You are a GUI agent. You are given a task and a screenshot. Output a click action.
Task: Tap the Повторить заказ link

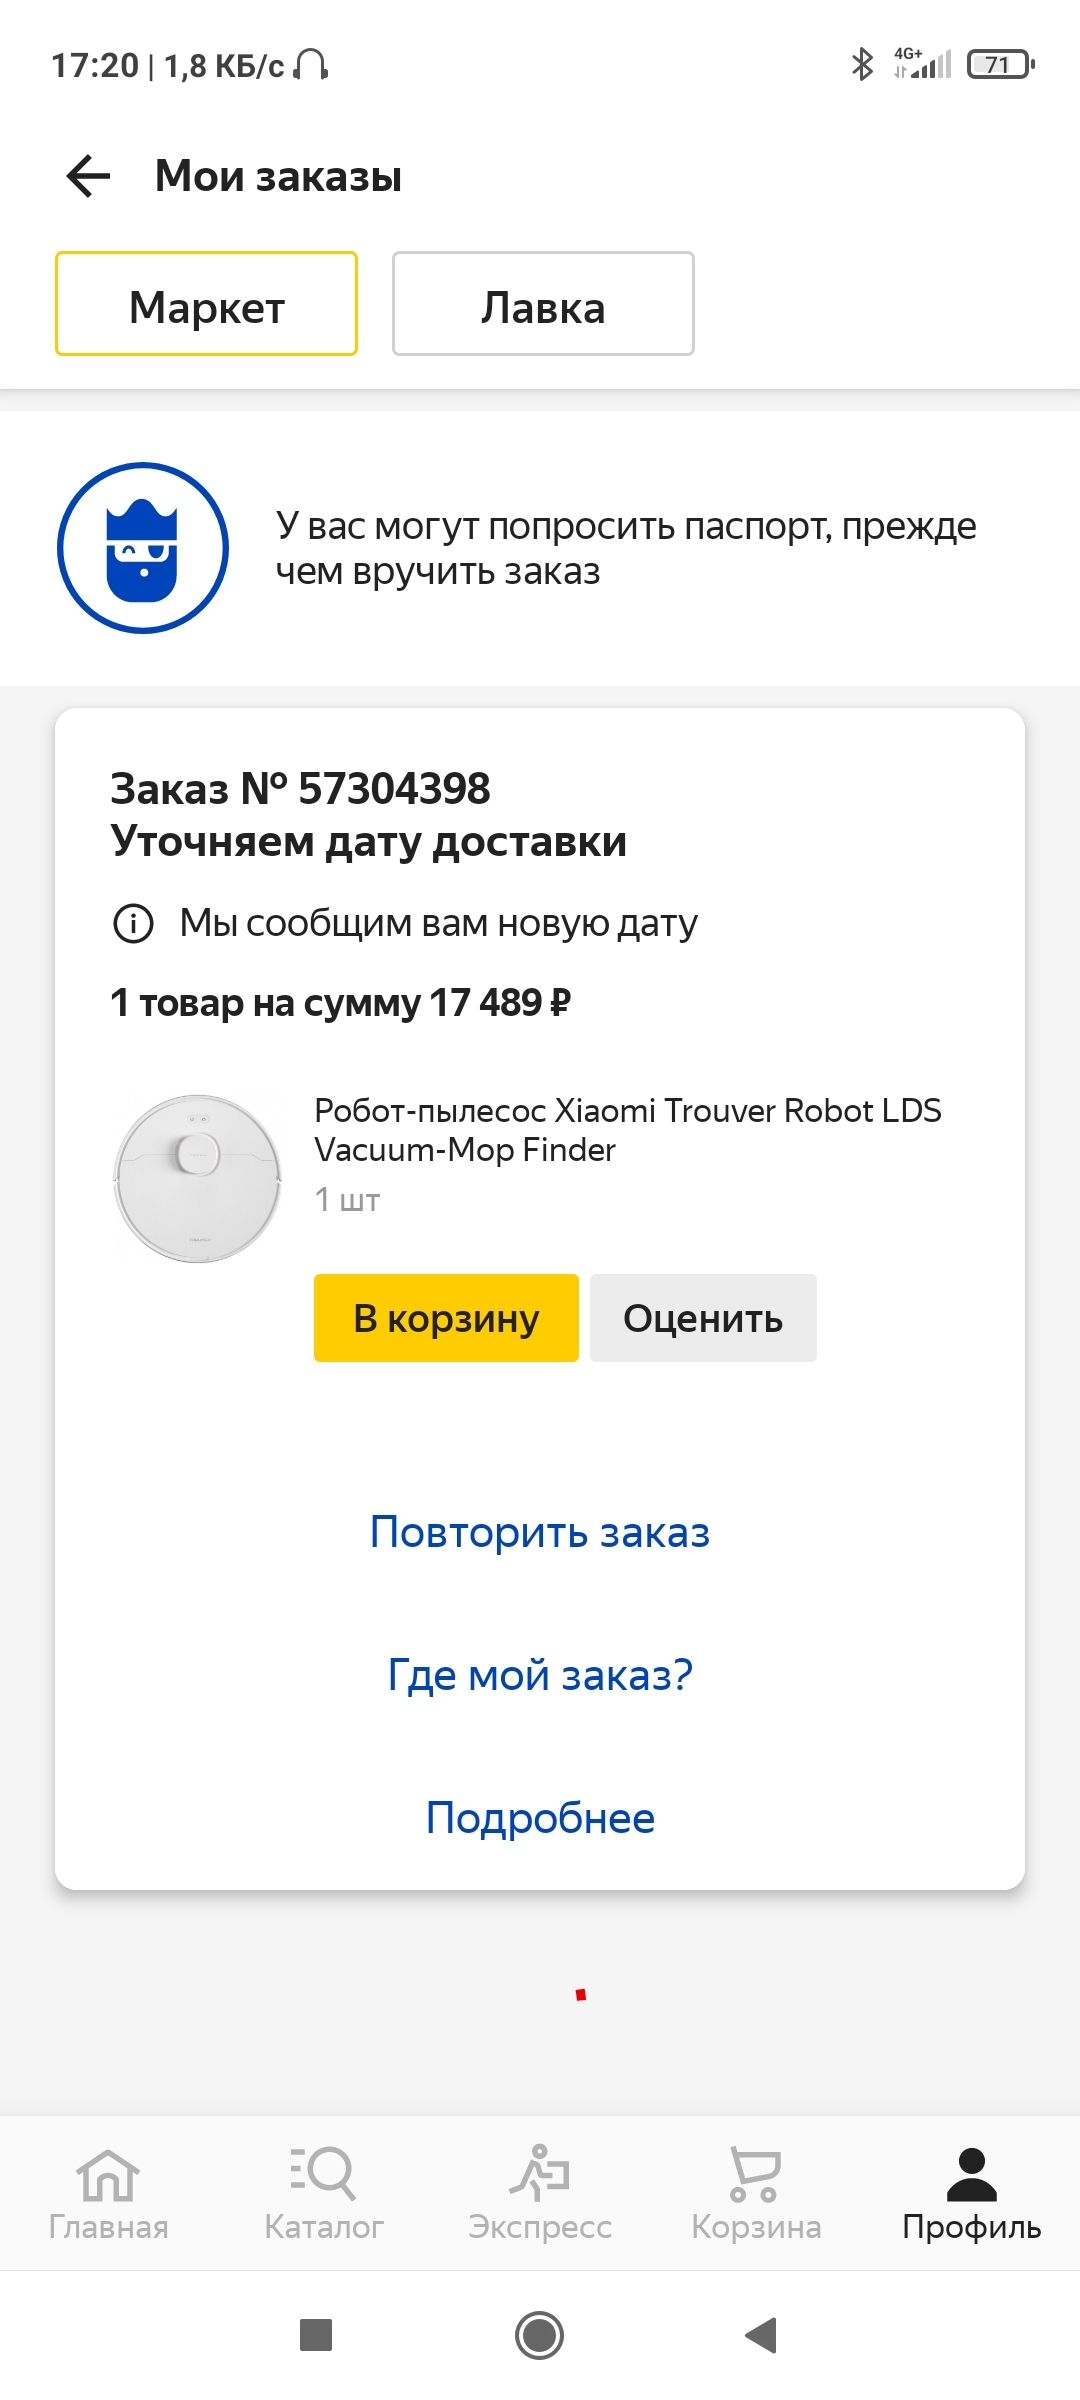[x=540, y=1532]
